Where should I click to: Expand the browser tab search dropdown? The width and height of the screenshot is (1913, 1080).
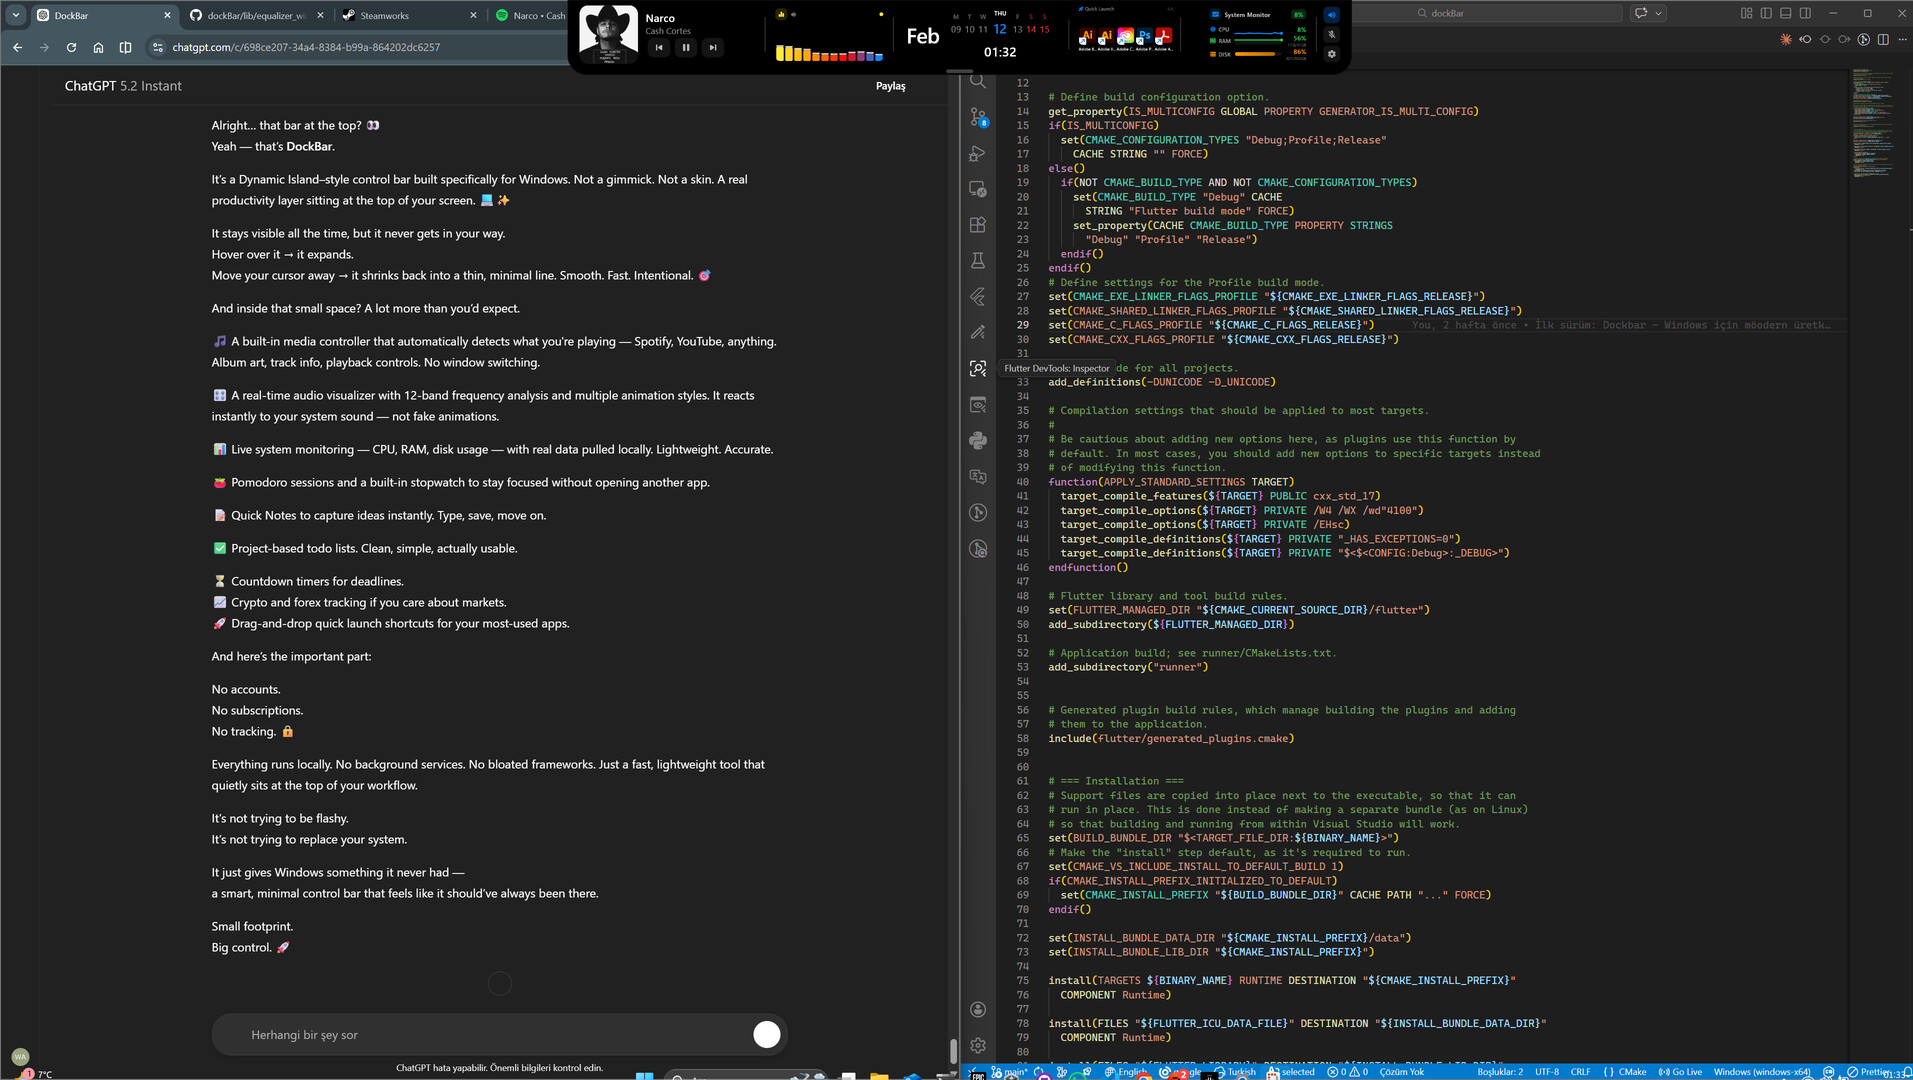(16, 15)
